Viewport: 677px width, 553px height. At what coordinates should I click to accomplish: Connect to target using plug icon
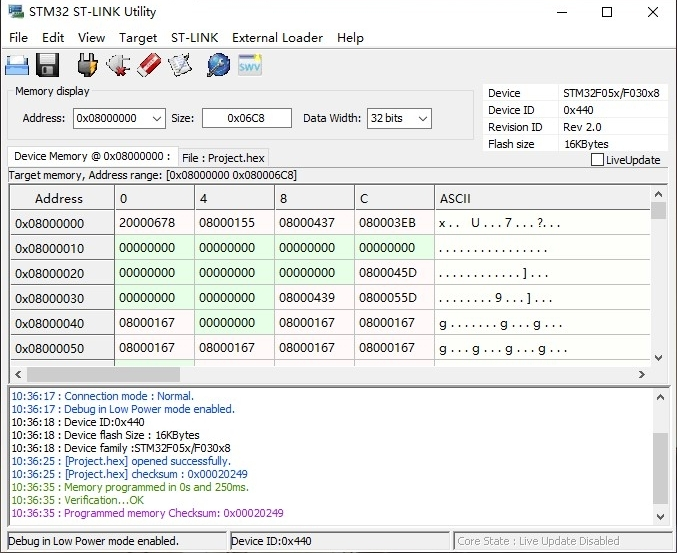pos(88,66)
